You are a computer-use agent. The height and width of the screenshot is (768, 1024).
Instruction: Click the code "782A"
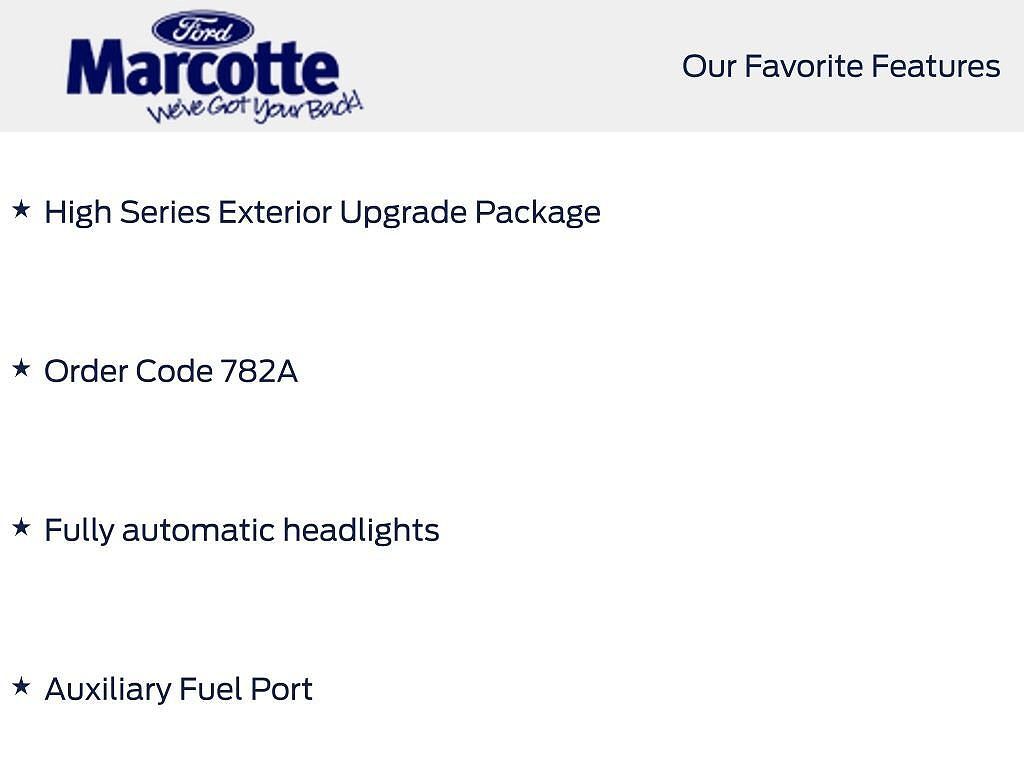(259, 371)
